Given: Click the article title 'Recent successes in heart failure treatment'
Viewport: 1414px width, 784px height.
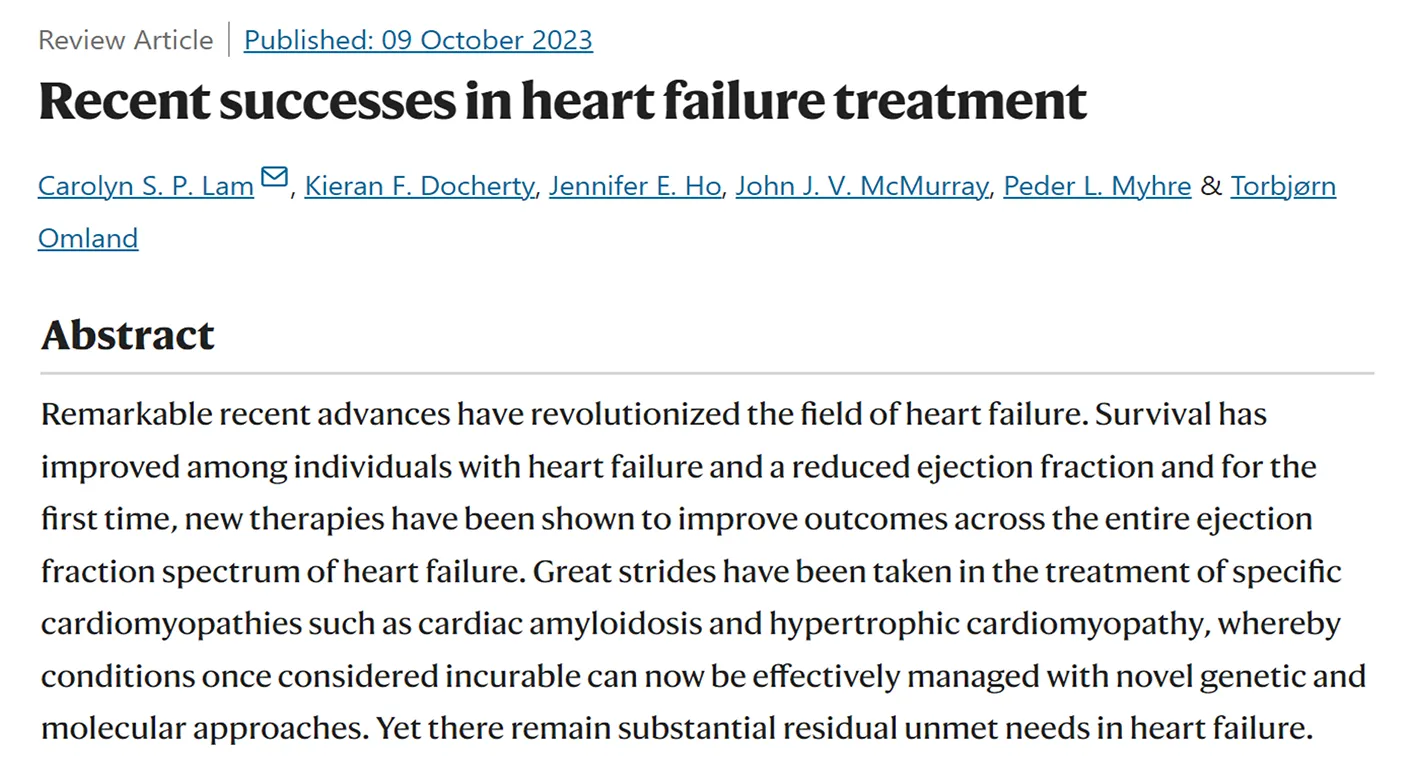Looking at the screenshot, I should [x=563, y=100].
